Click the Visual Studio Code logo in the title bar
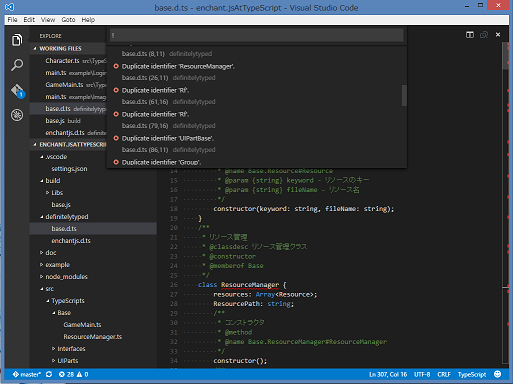The width and height of the screenshot is (513, 384). coord(9,7)
